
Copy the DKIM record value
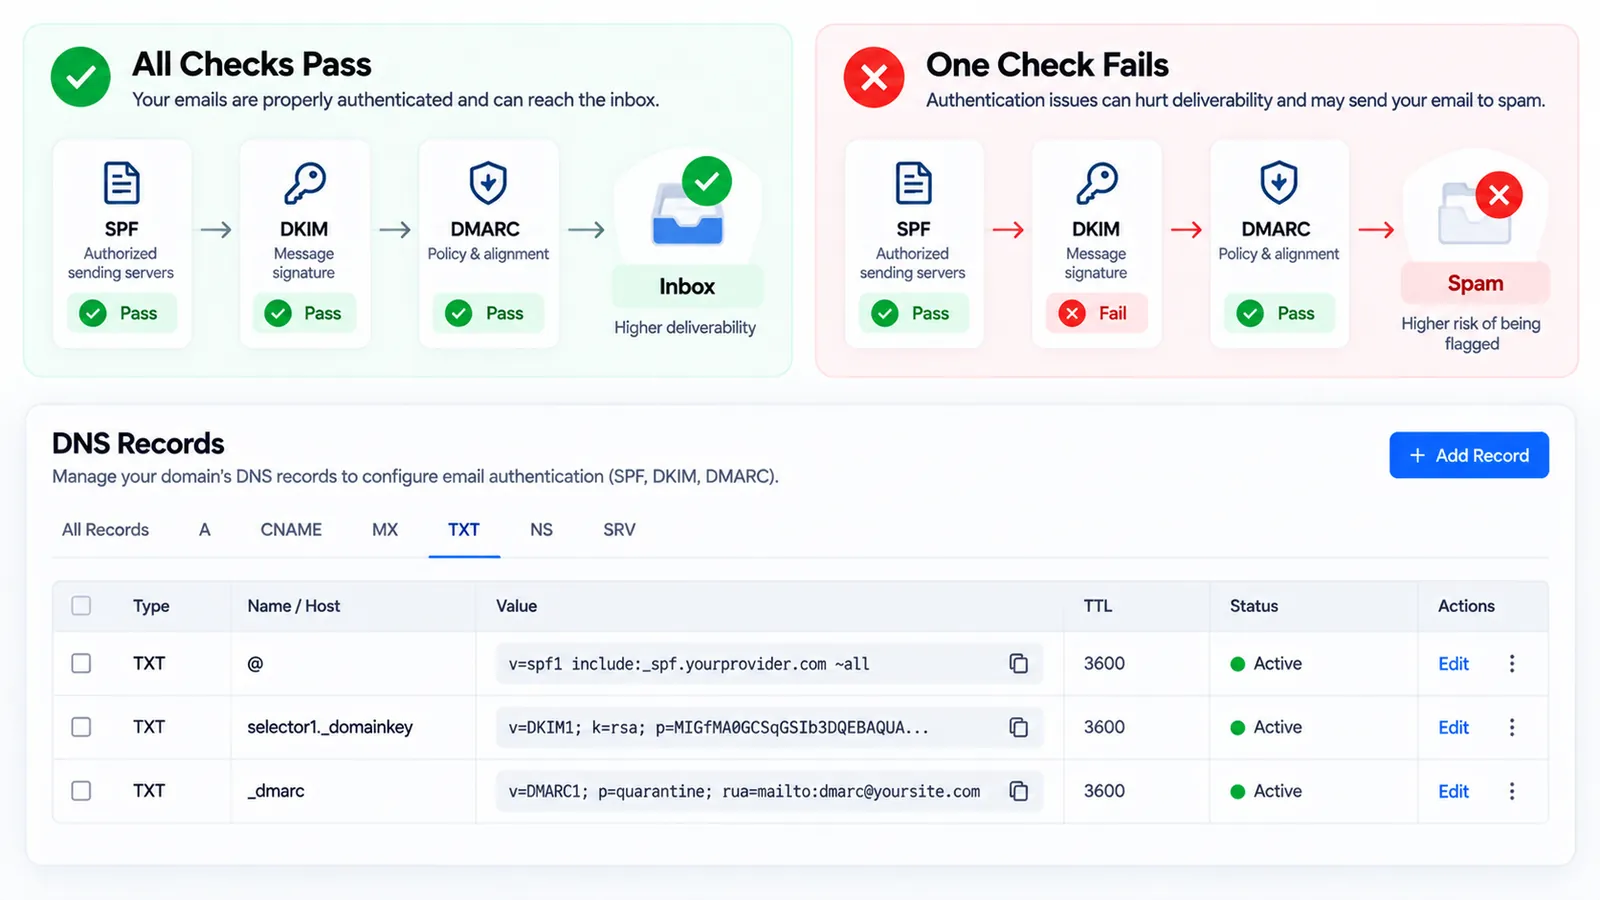pyautogui.click(x=1018, y=728)
